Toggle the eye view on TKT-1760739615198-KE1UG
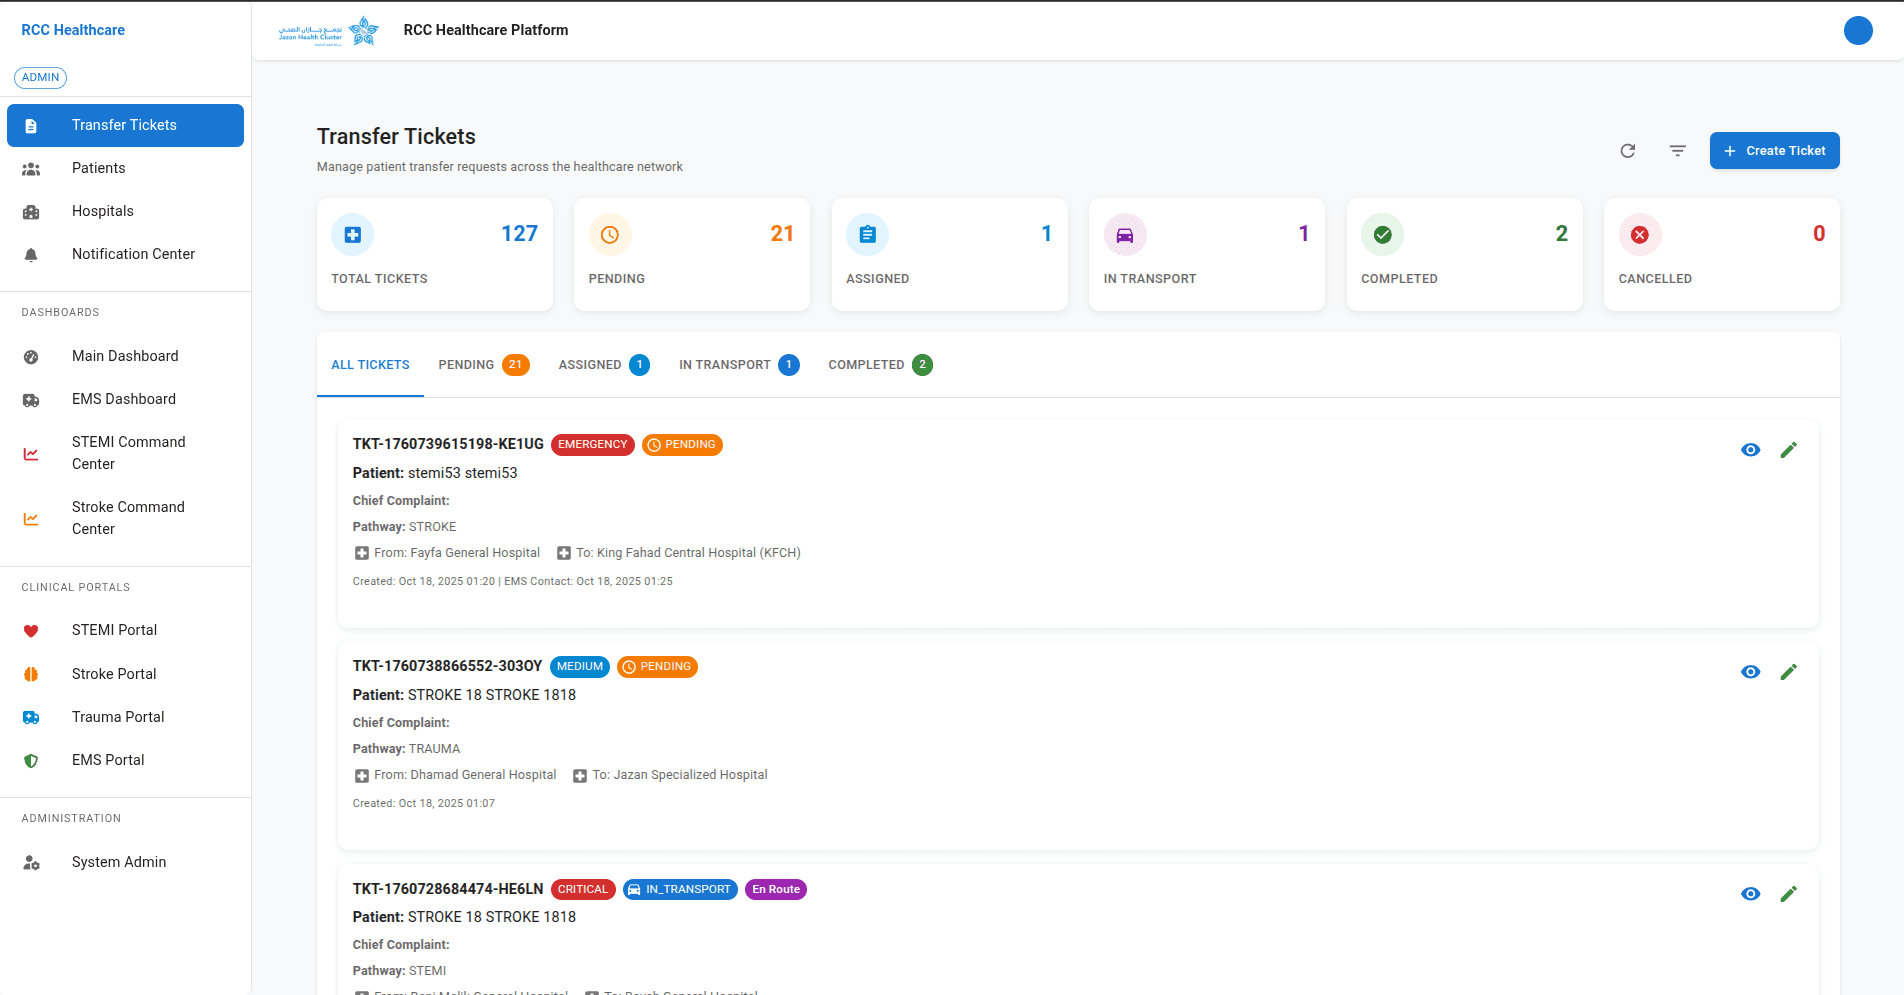This screenshot has width=1904, height=995. click(1750, 450)
